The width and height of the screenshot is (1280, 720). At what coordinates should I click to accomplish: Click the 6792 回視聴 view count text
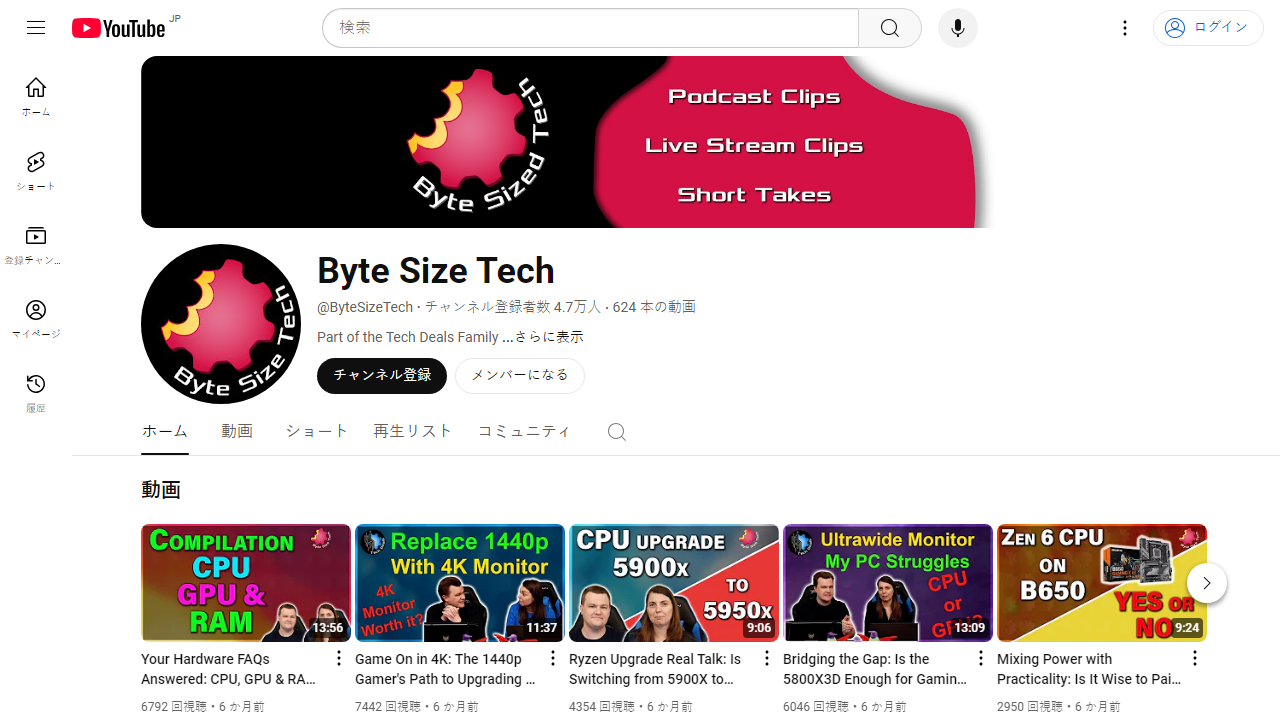(x=174, y=706)
